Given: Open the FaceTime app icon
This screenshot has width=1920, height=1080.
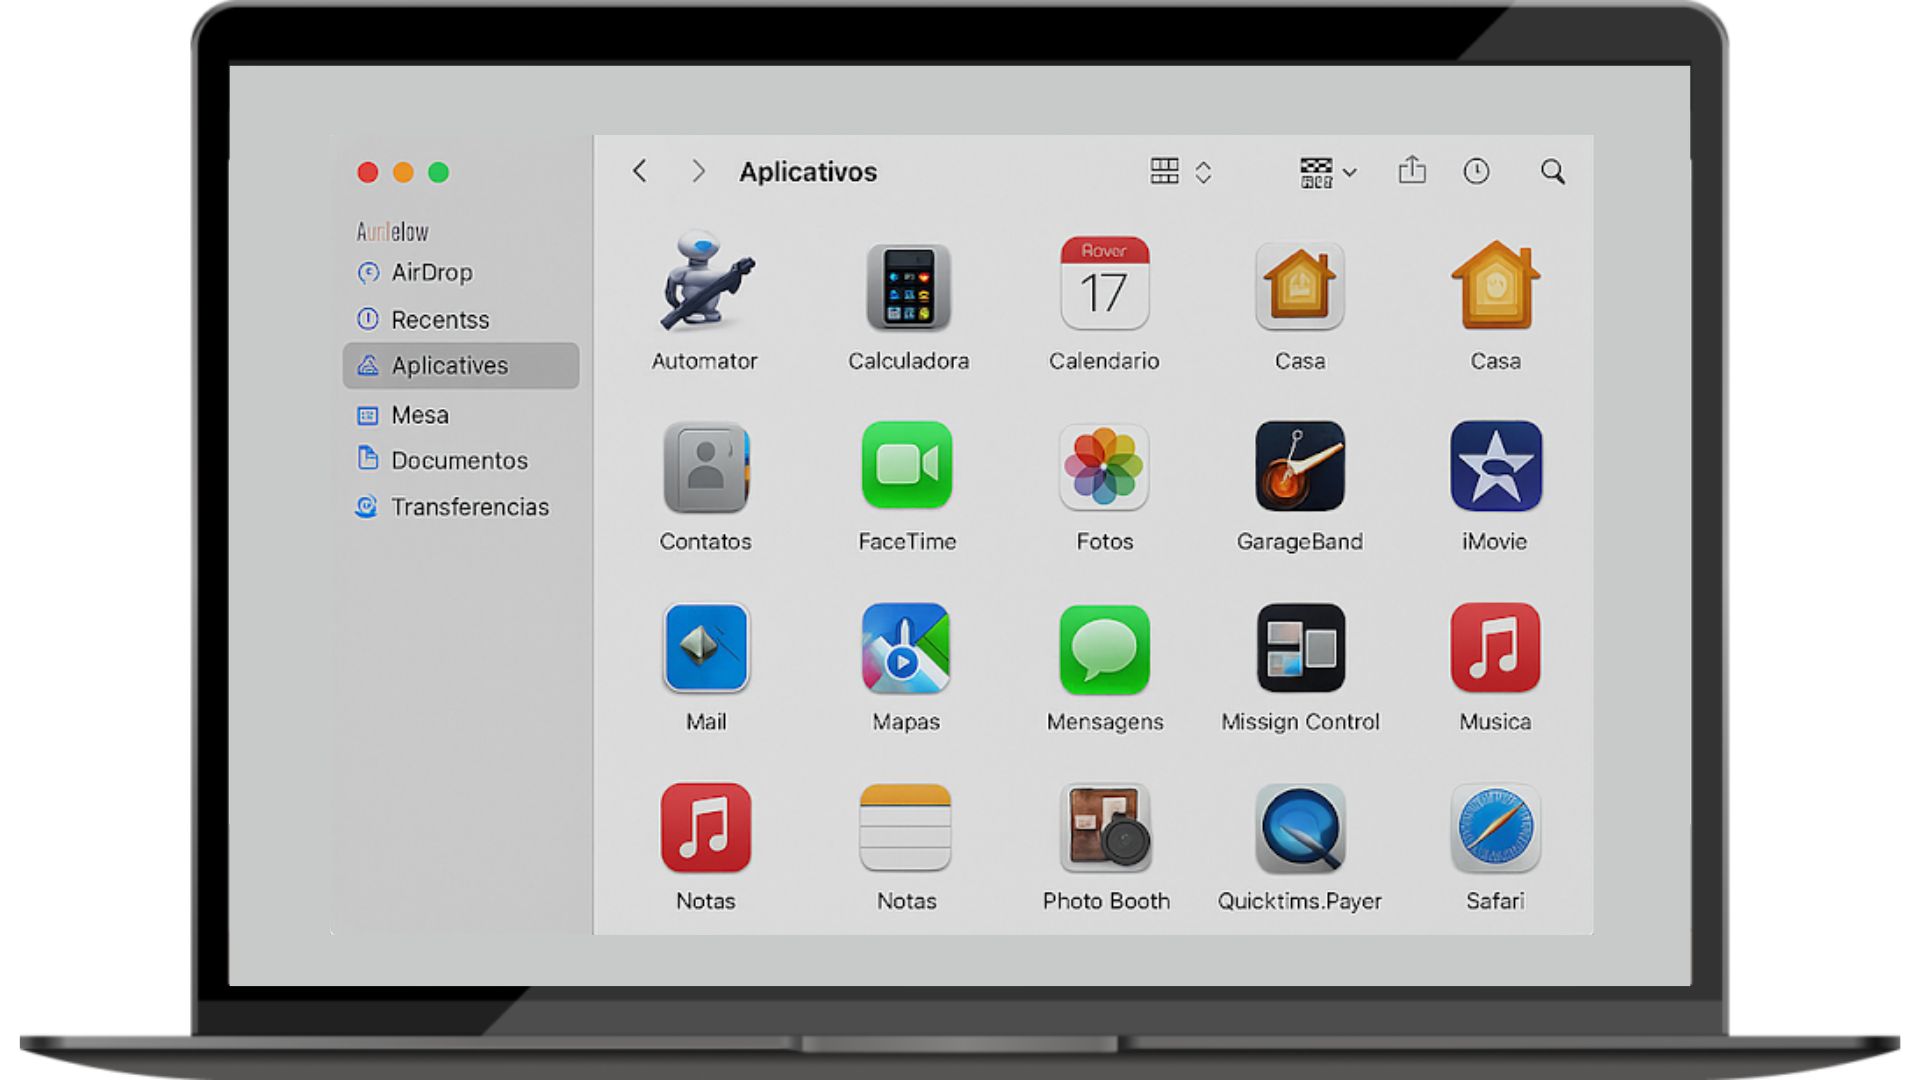Looking at the screenshot, I should tap(907, 466).
